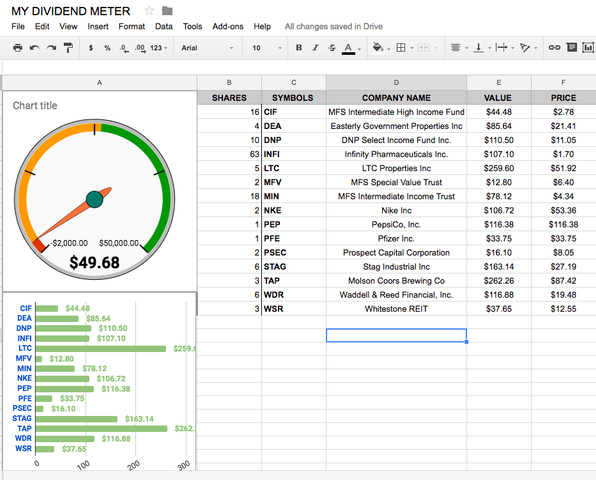Open the Data menu
Image resolution: width=596 pixels, height=480 pixels.
(x=163, y=27)
